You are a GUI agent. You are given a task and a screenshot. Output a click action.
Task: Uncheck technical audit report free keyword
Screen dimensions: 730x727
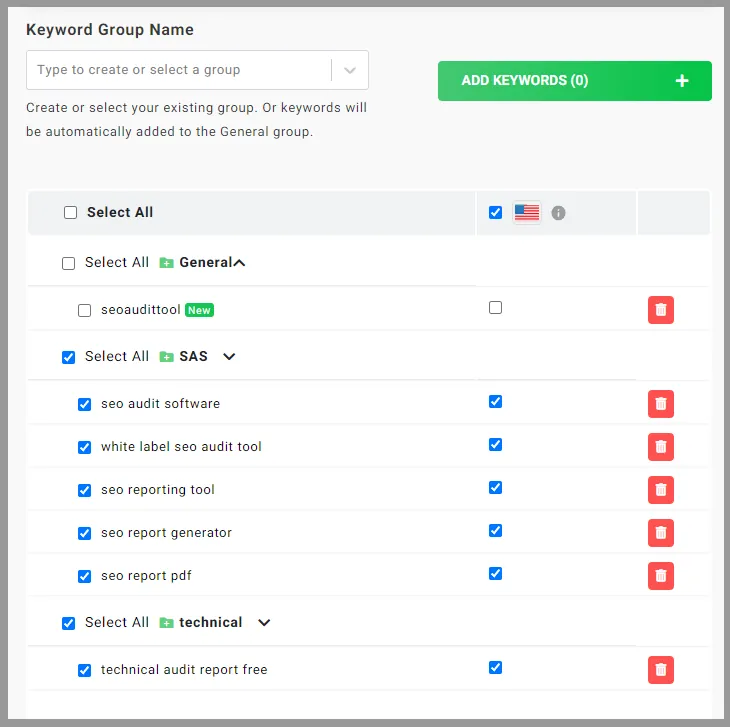[84, 671]
